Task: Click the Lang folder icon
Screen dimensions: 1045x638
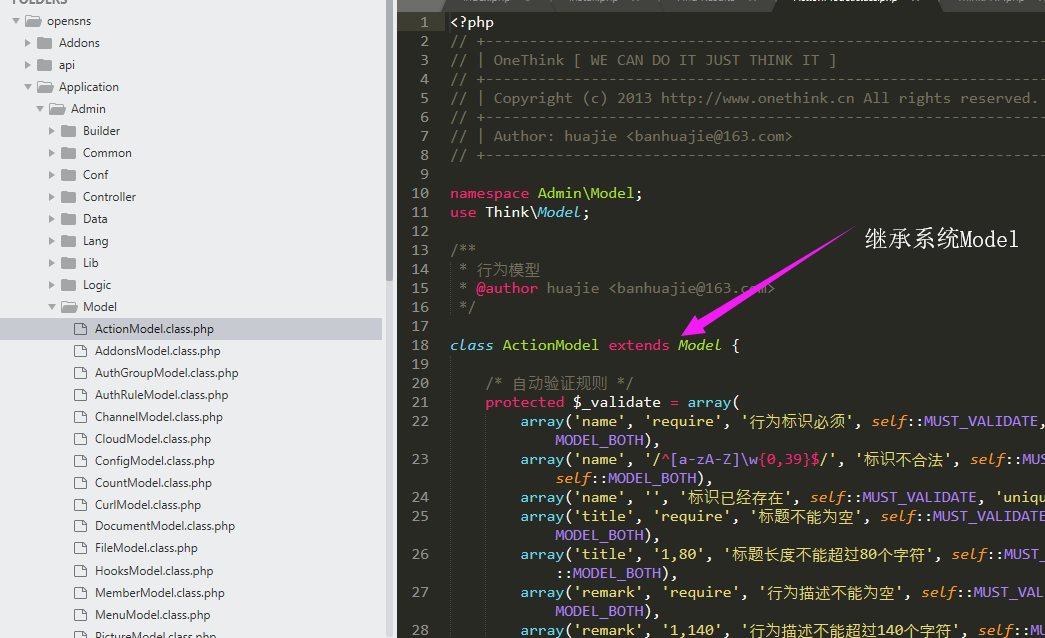Action: tap(69, 241)
